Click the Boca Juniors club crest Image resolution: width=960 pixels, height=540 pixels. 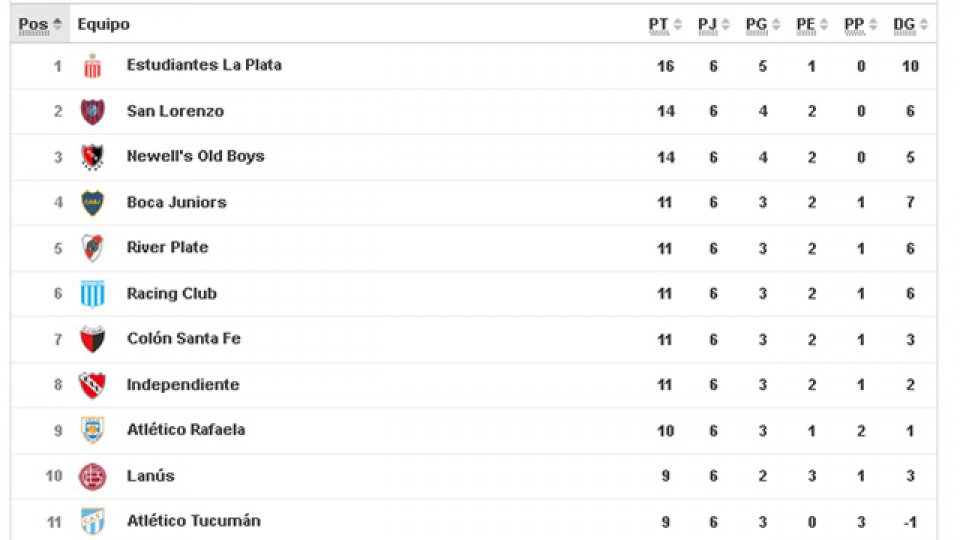[92, 203]
